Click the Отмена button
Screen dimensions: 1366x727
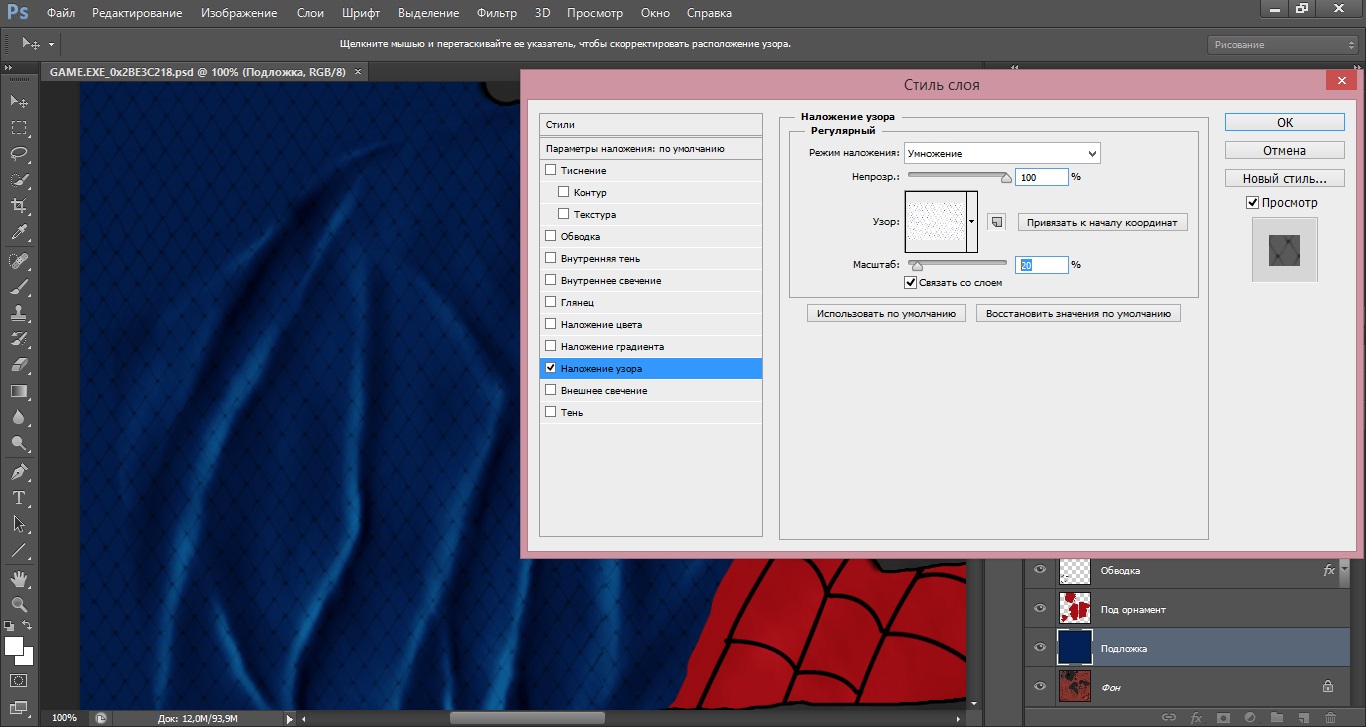click(1285, 150)
